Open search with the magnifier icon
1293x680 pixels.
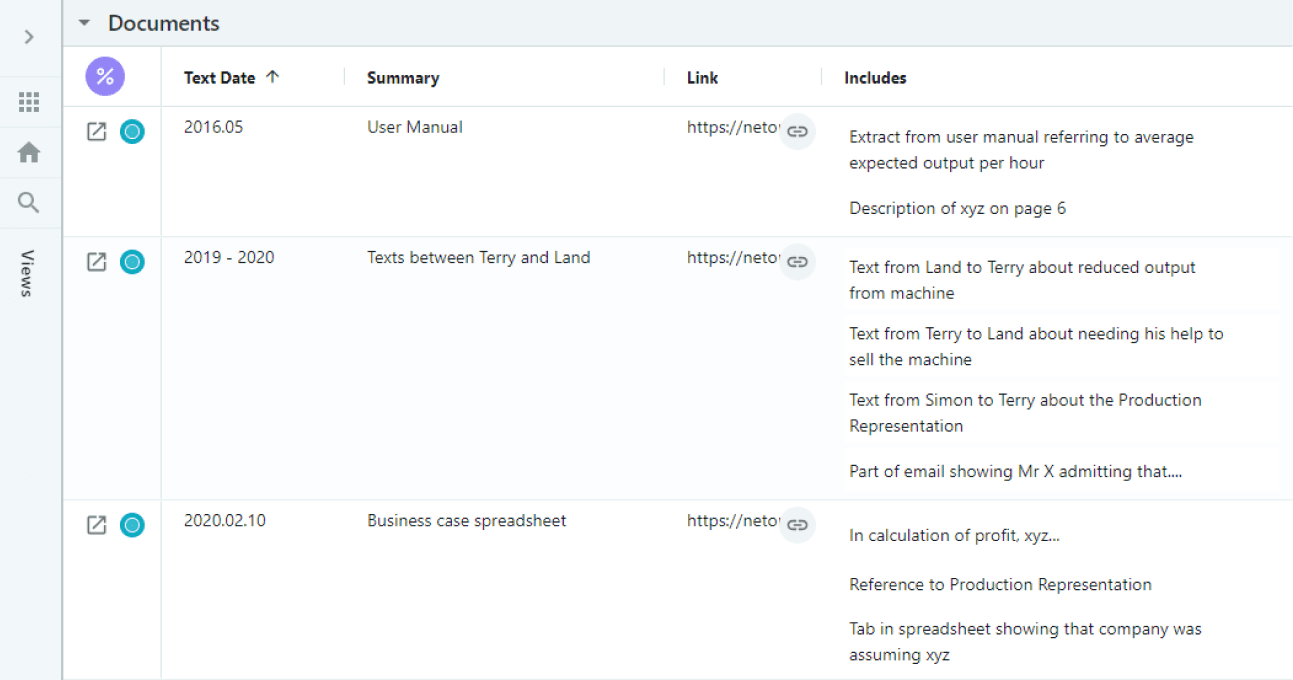(29, 203)
